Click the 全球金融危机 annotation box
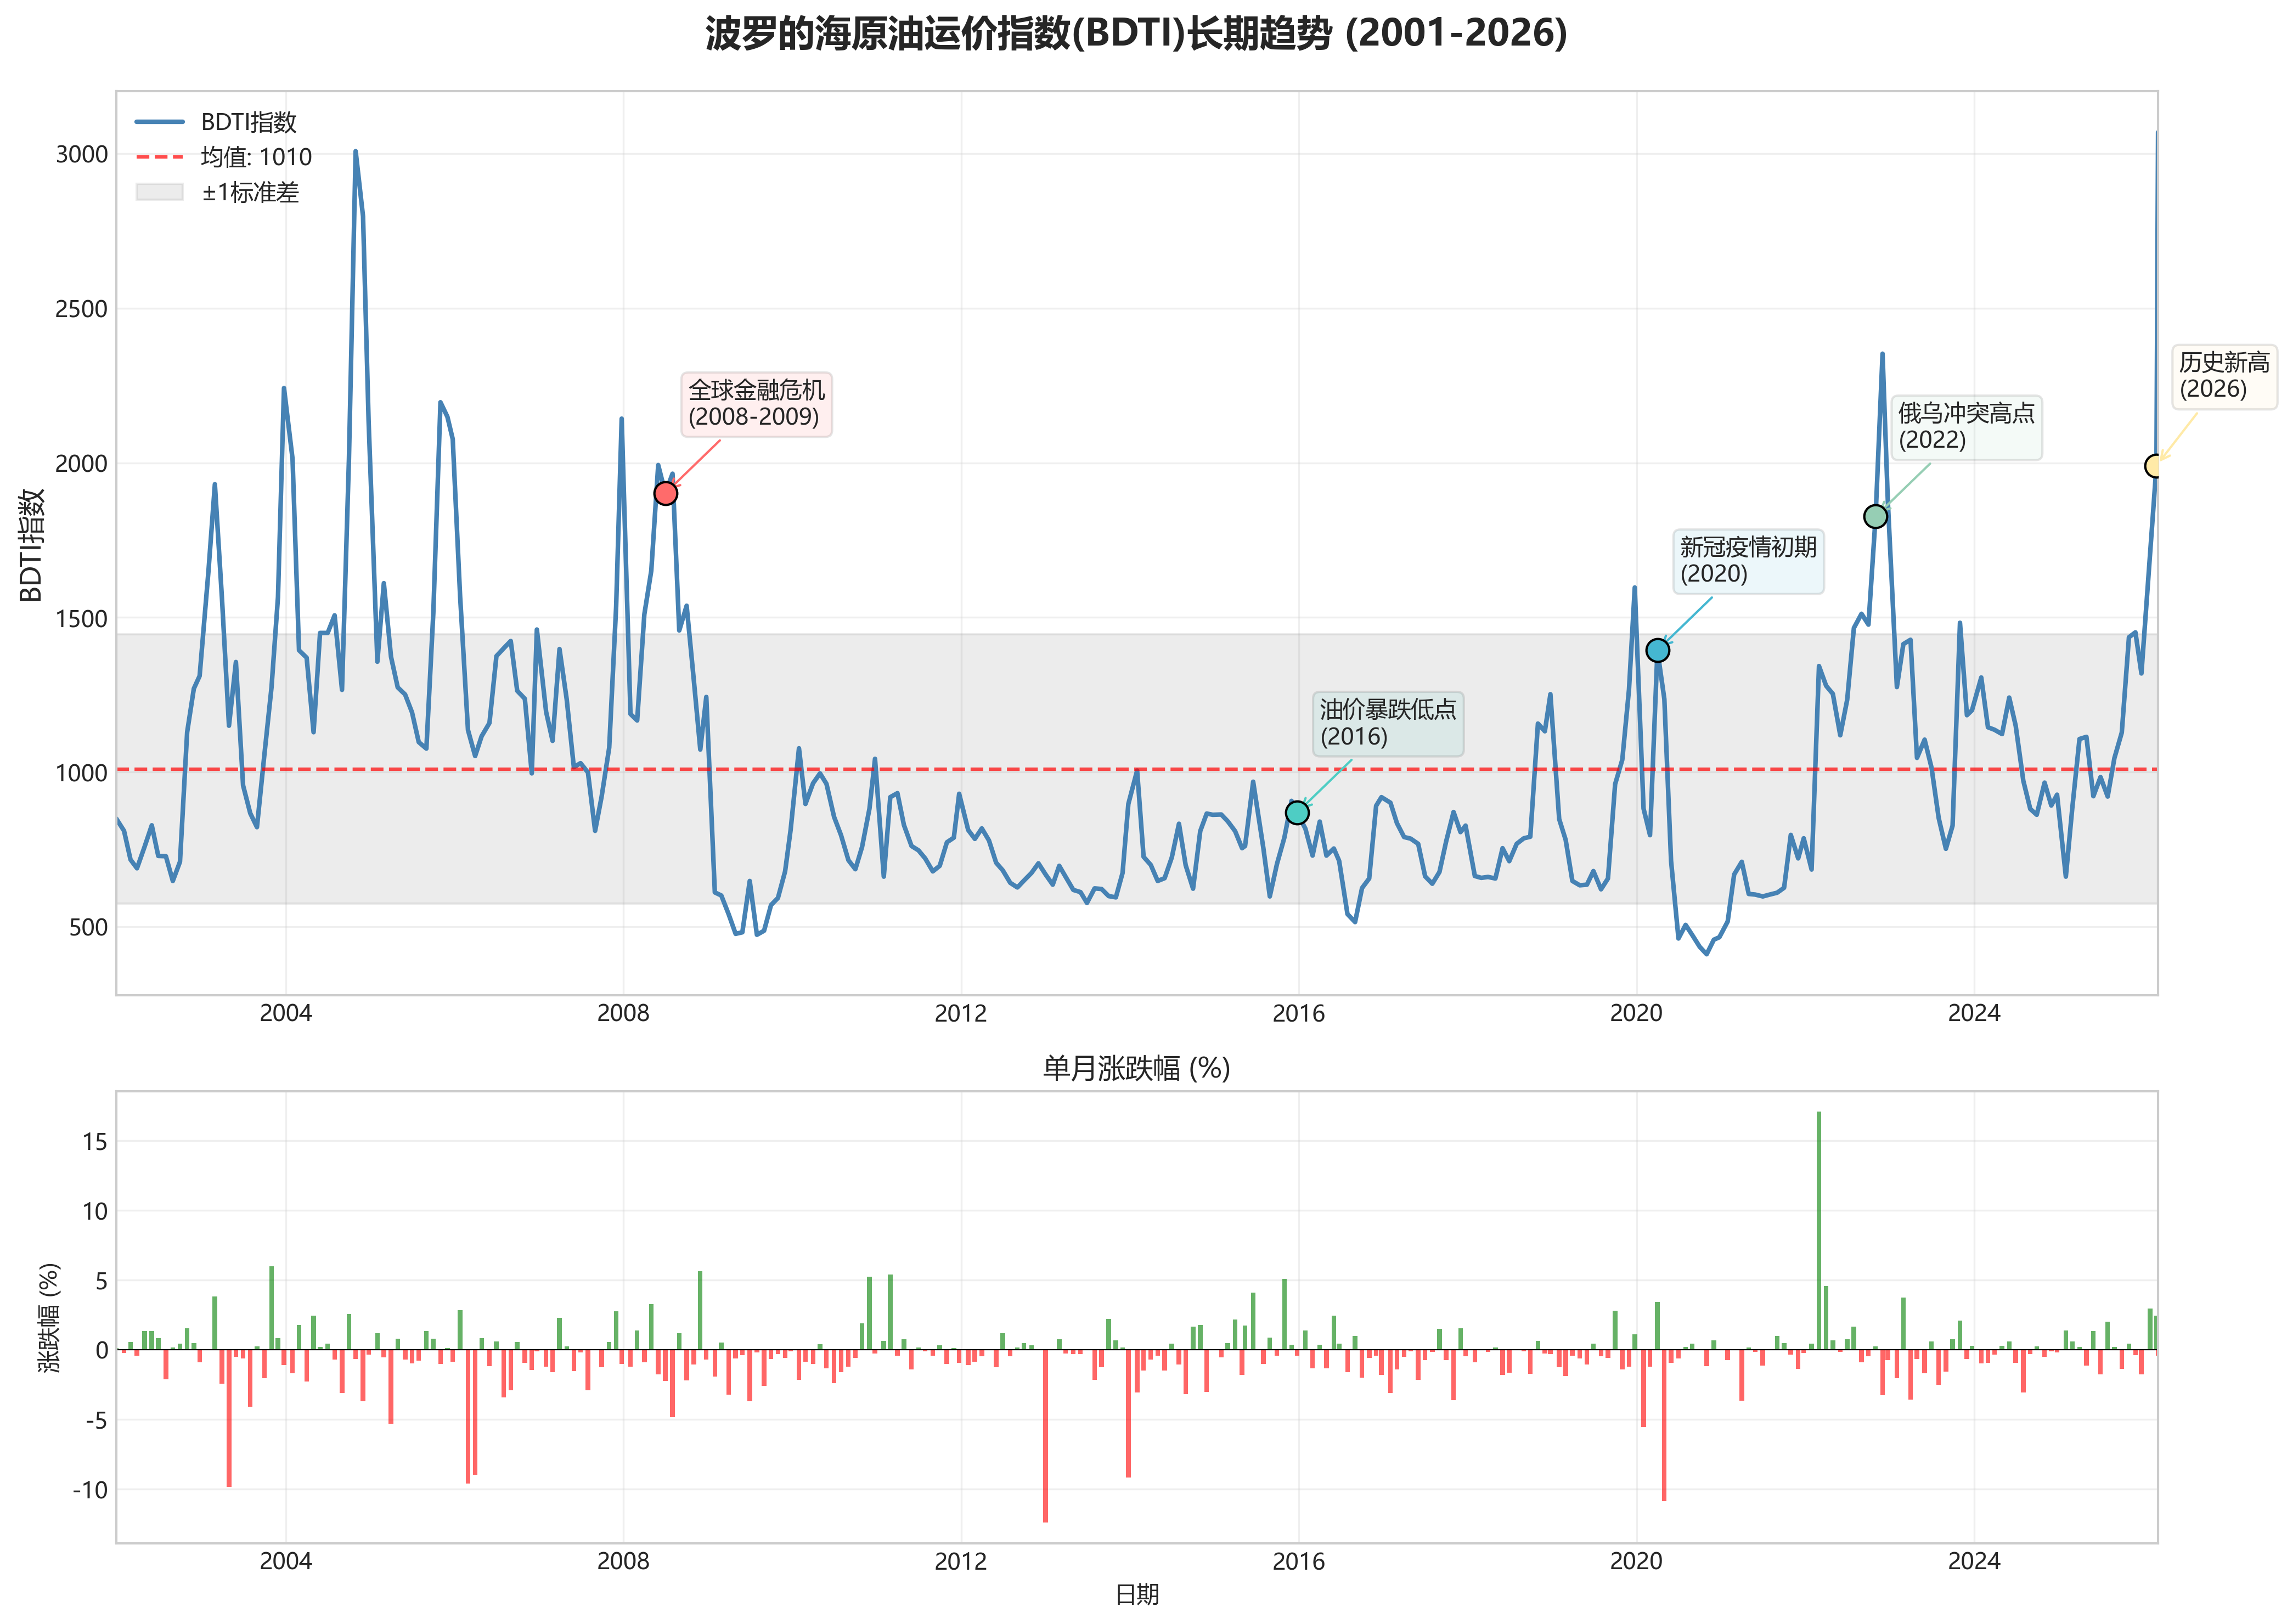This screenshot has height=1624, width=2287. point(756,404)
